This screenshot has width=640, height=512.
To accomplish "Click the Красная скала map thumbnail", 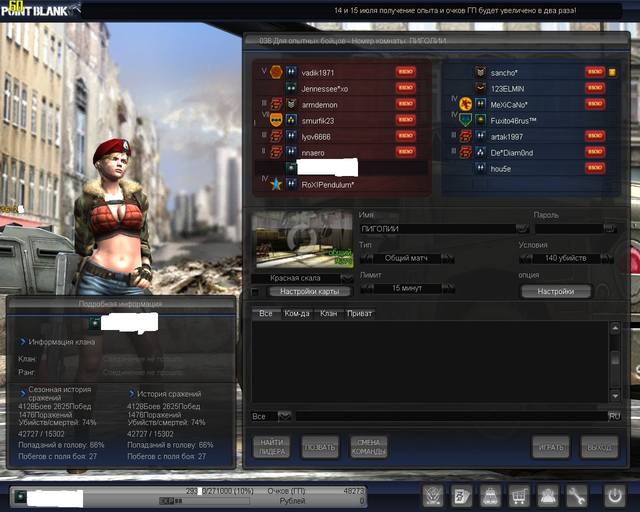I will click(302, 240).
